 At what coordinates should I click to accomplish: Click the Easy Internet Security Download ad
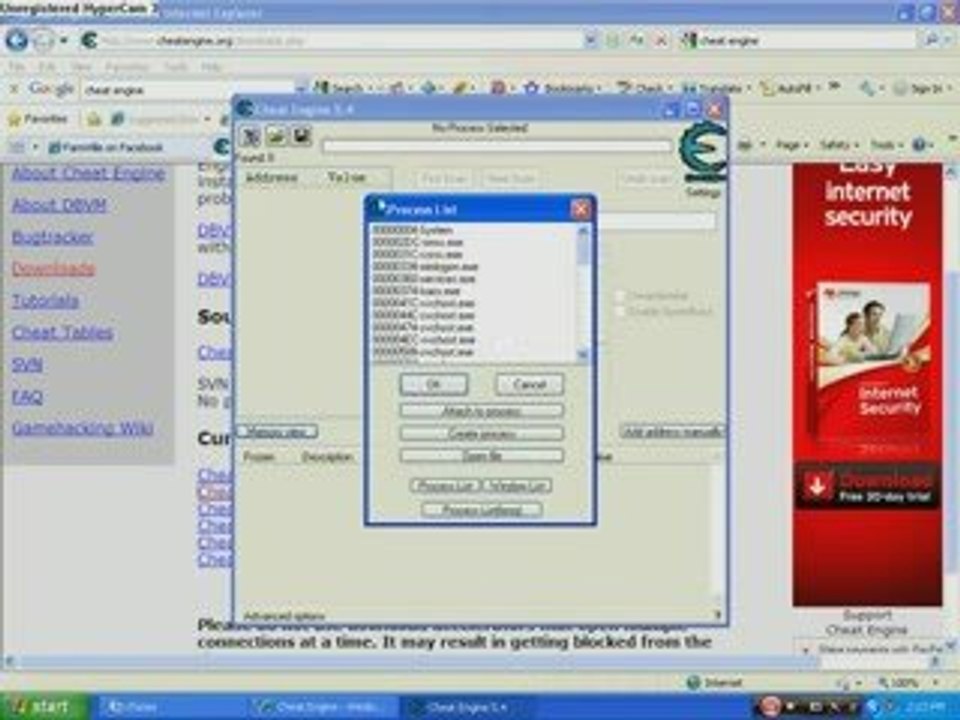pyautogui.click(x=867, y=486)
